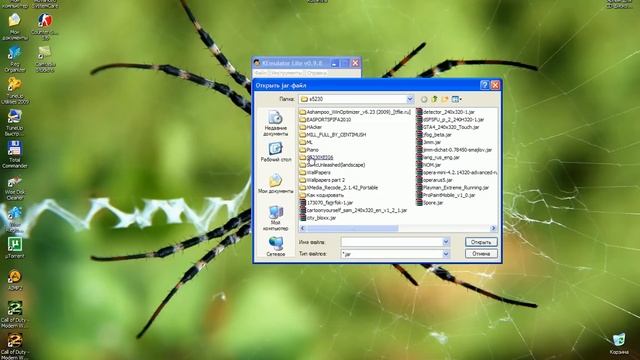
Task: Select the Spore.jar file
Action: coord(430,203)
